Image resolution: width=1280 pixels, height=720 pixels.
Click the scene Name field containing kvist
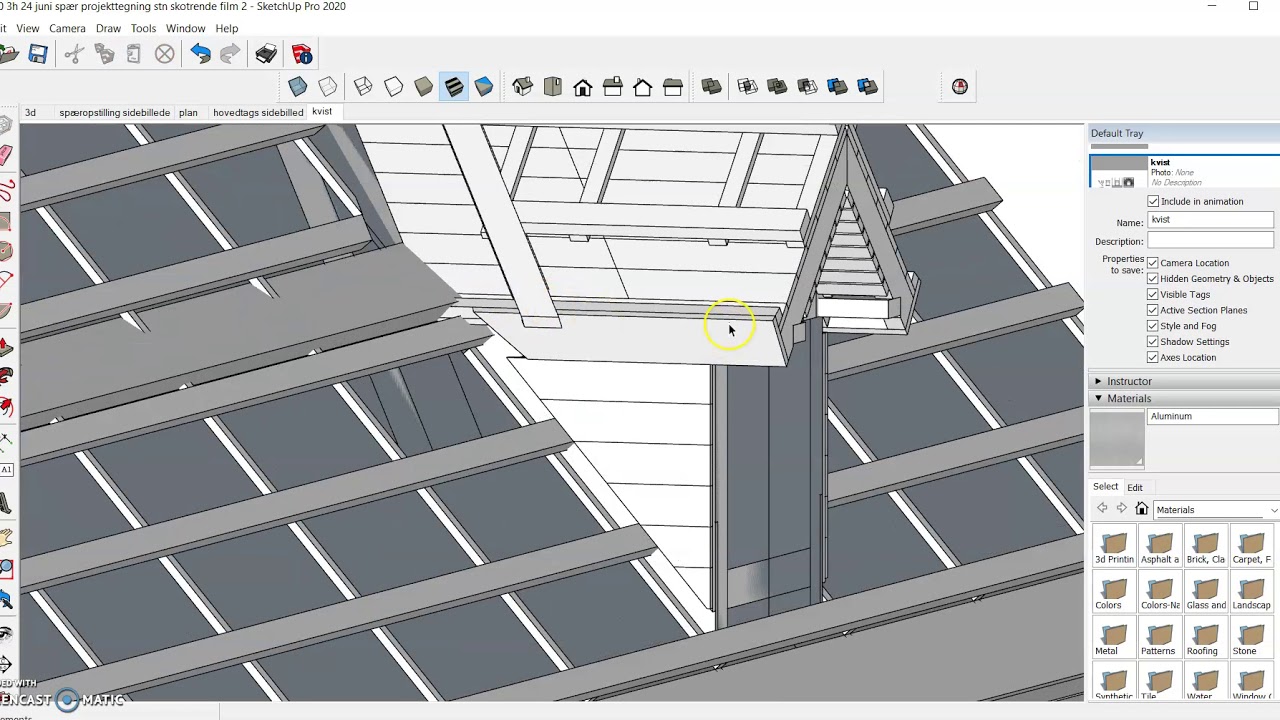point(1210,220)
